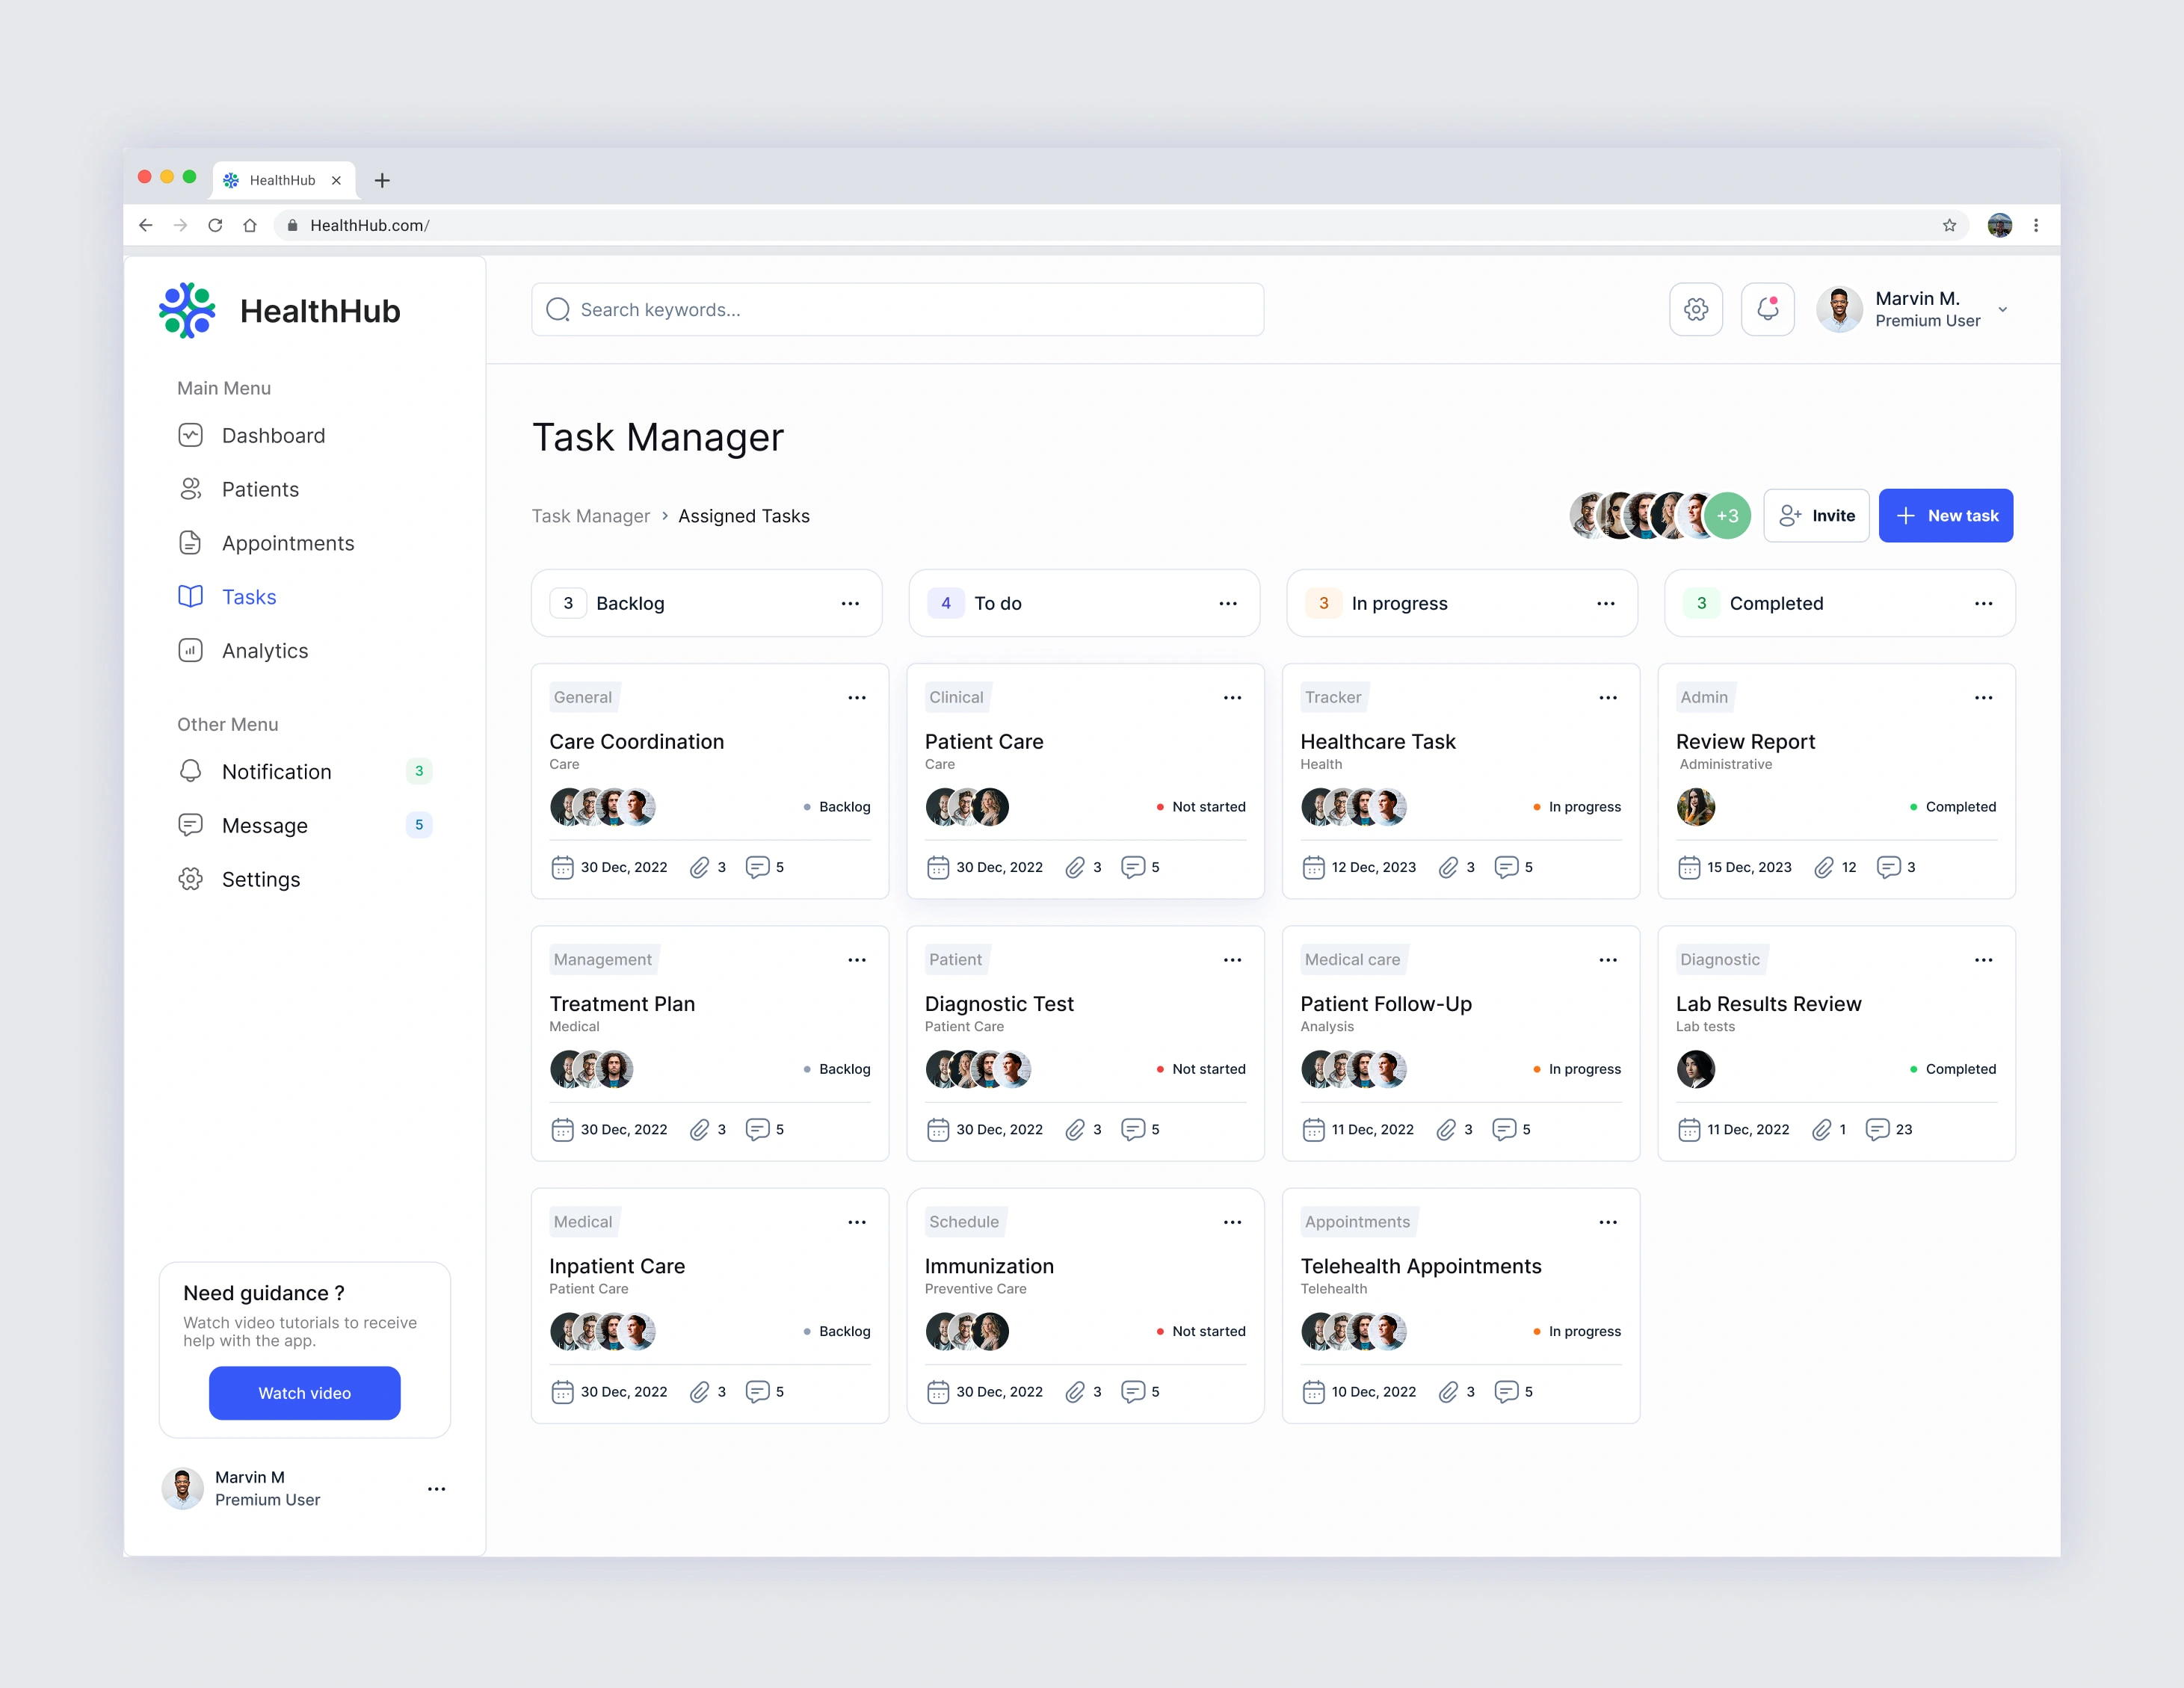Click the settings gear icon in header
2184x1688 pixels.
pyautogui.click(x=1695, y=310)
